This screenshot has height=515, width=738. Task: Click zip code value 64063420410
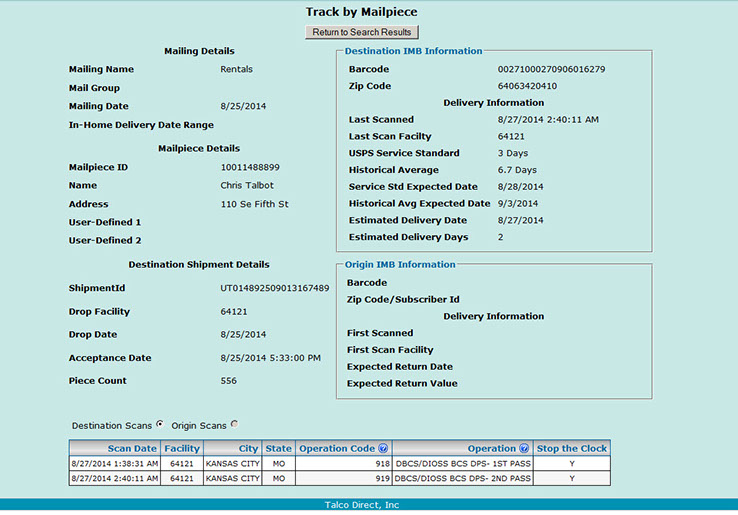pyautogui.click(x=527, y=86)
